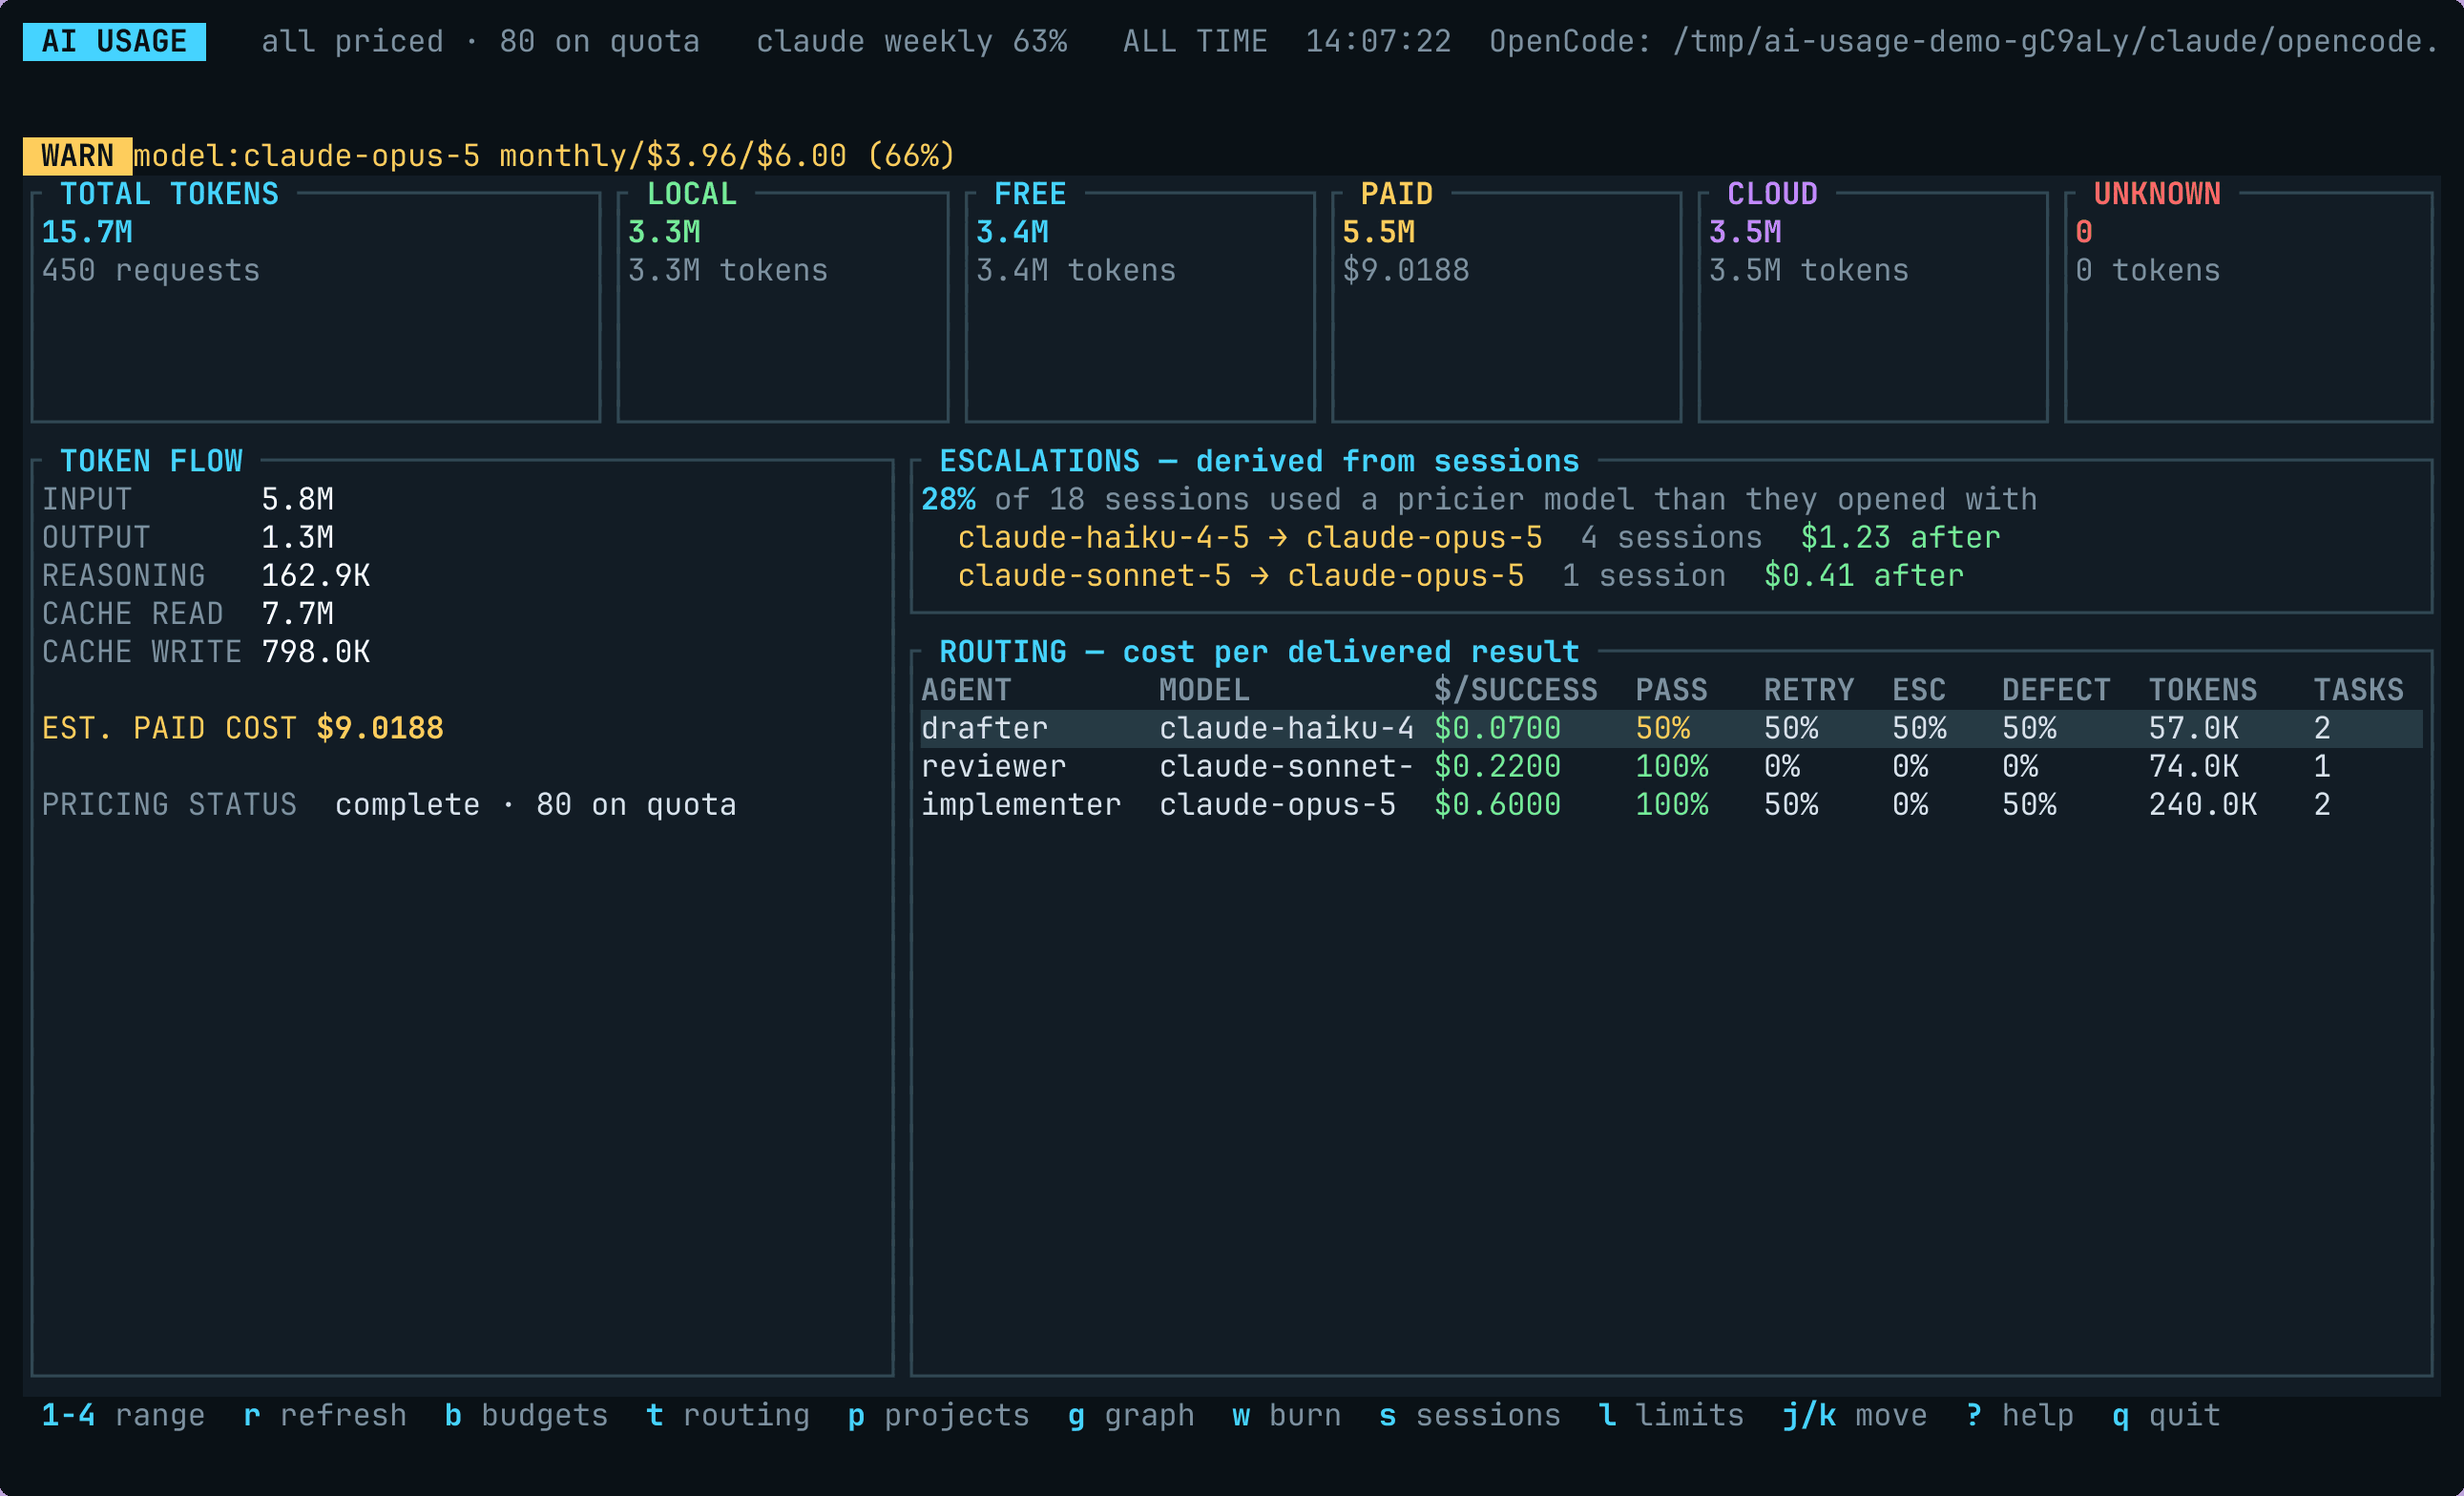This screenshot has height=1496, width=2464.
Task: Click '$1.23 after' escalation cost
Action: point(1901,537)
